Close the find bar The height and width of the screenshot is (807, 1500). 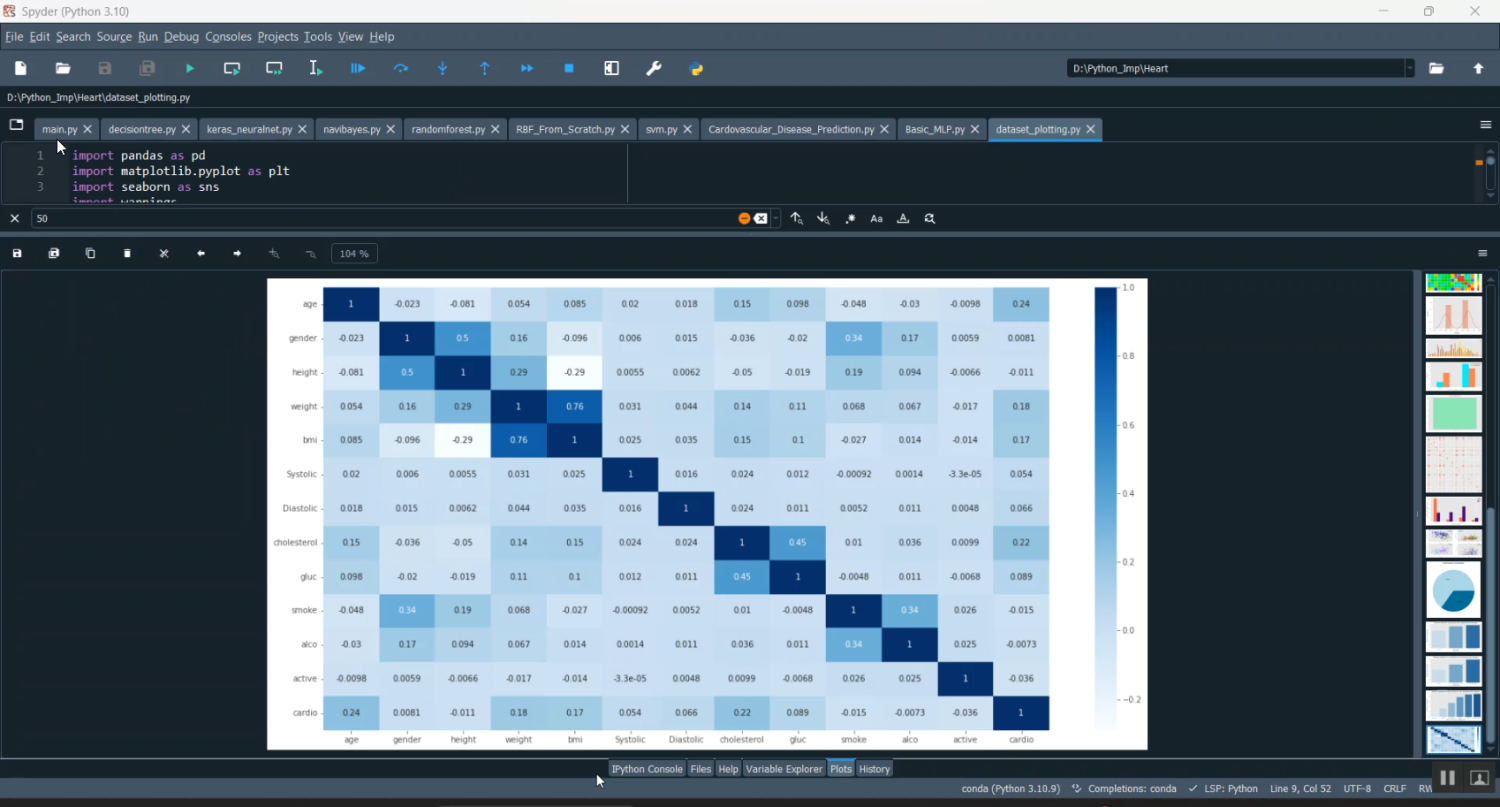pos(15,218)
